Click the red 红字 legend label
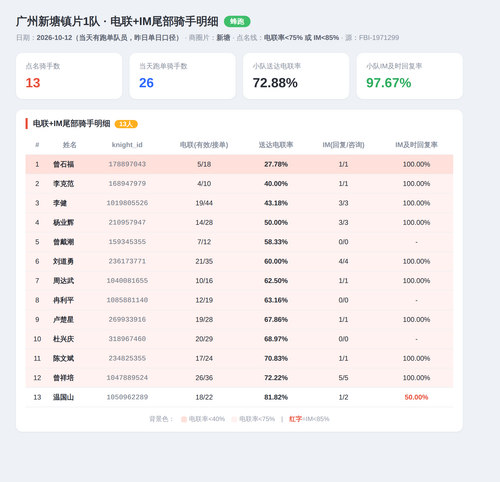500x482 pixels. pos(295,419)
